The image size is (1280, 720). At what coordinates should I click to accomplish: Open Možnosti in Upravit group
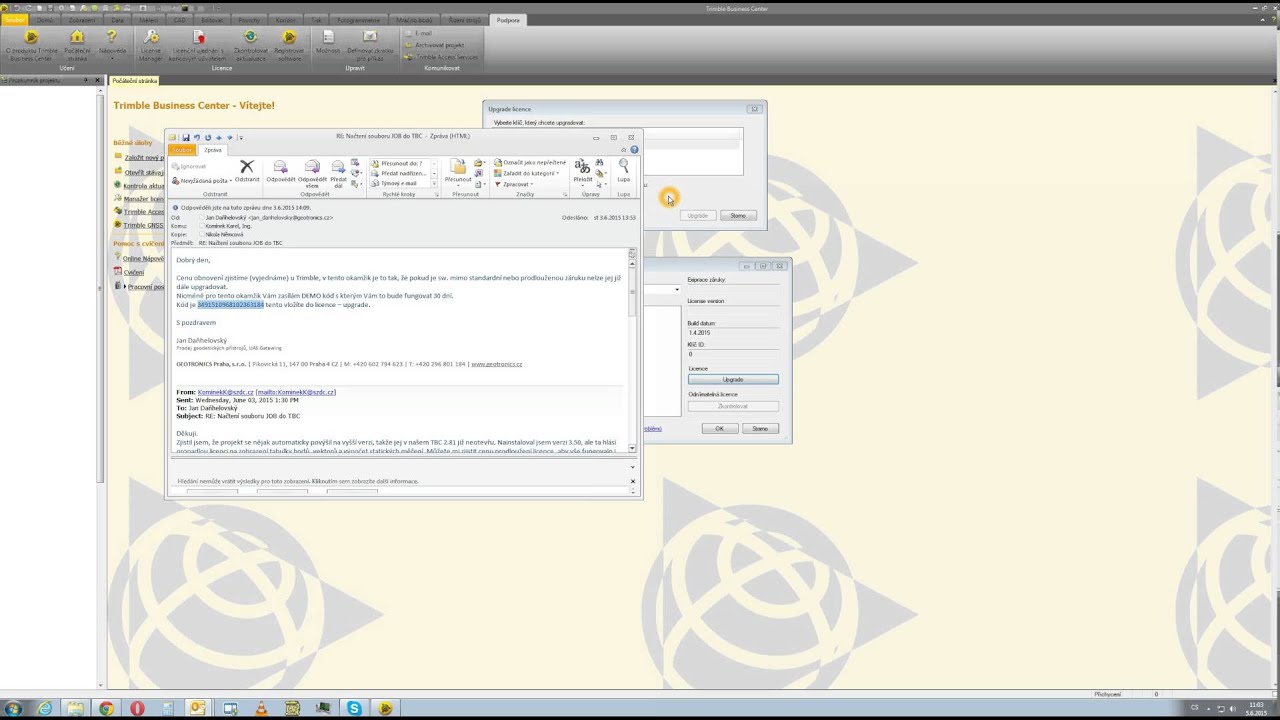[328, 42]
